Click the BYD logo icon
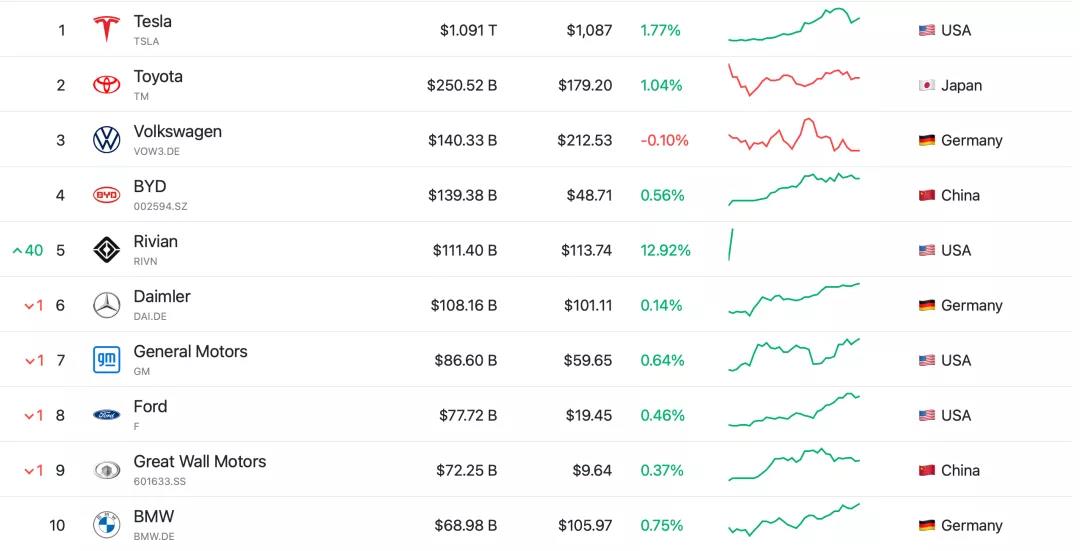1080x551 pixels. 106,195
